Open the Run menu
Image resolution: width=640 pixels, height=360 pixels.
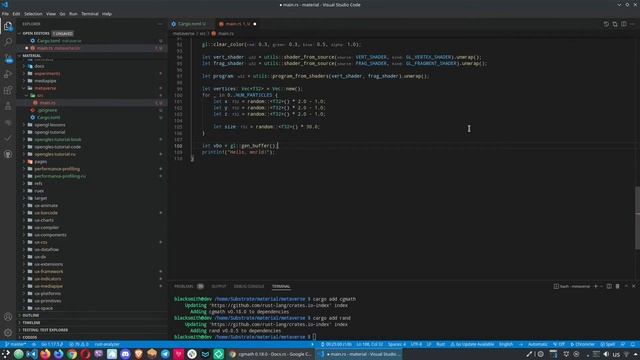coord(73,13)
